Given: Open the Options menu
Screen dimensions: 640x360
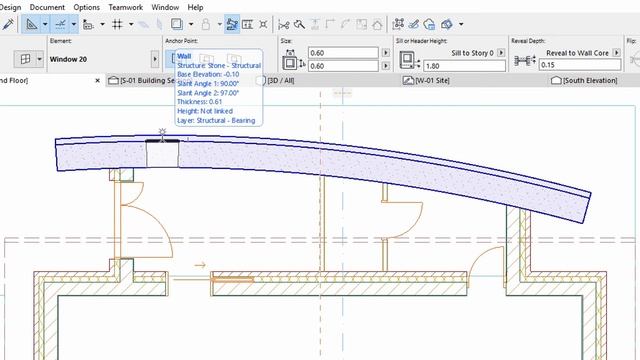Looking at the screenshot, I should 87,7.
